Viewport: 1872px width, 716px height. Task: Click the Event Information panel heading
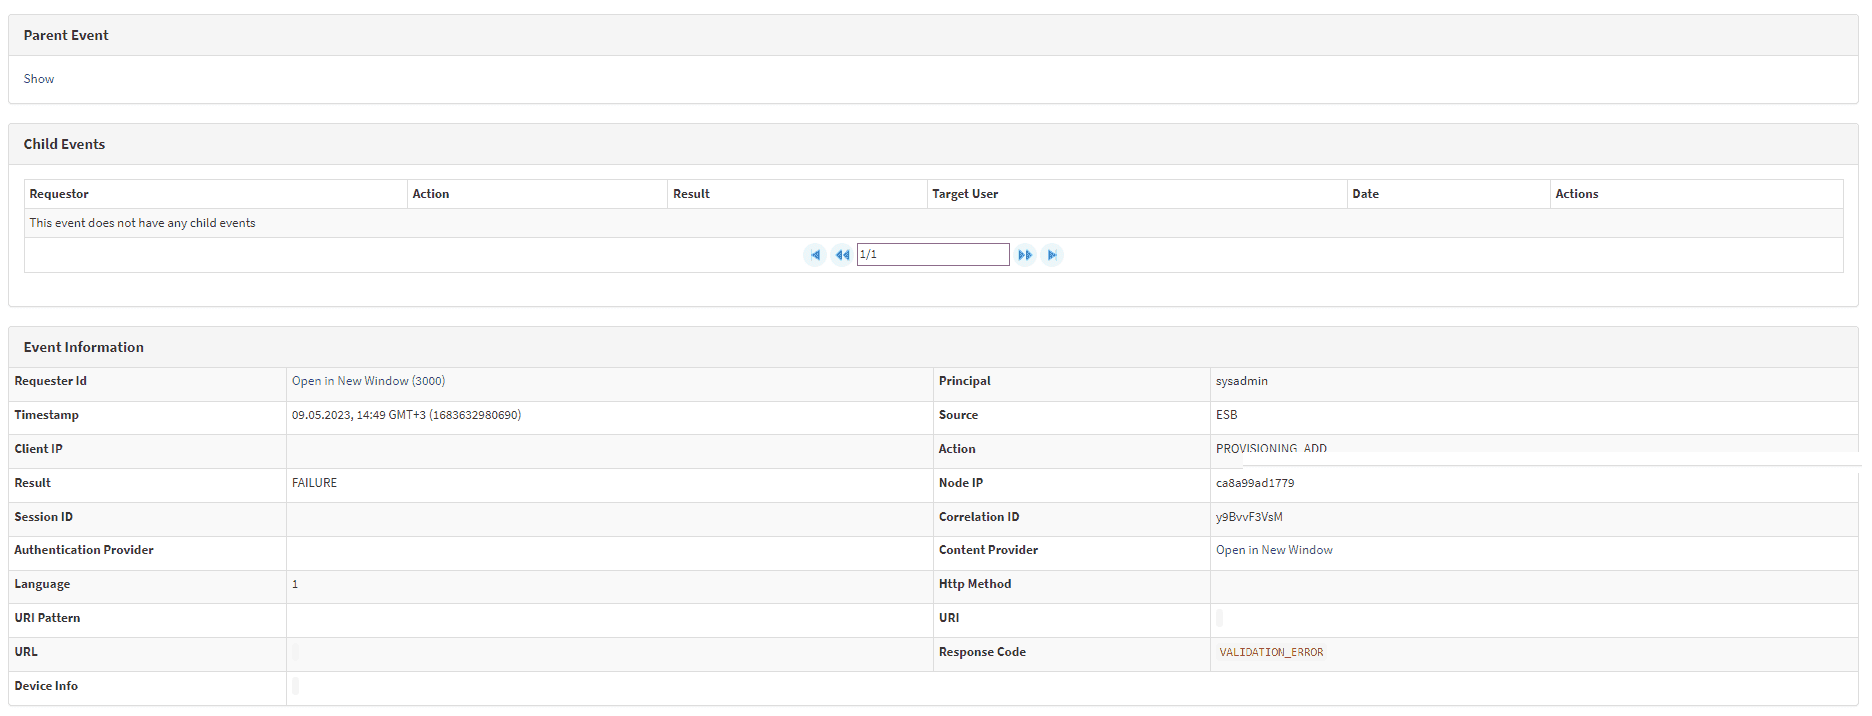click(84, 347)
